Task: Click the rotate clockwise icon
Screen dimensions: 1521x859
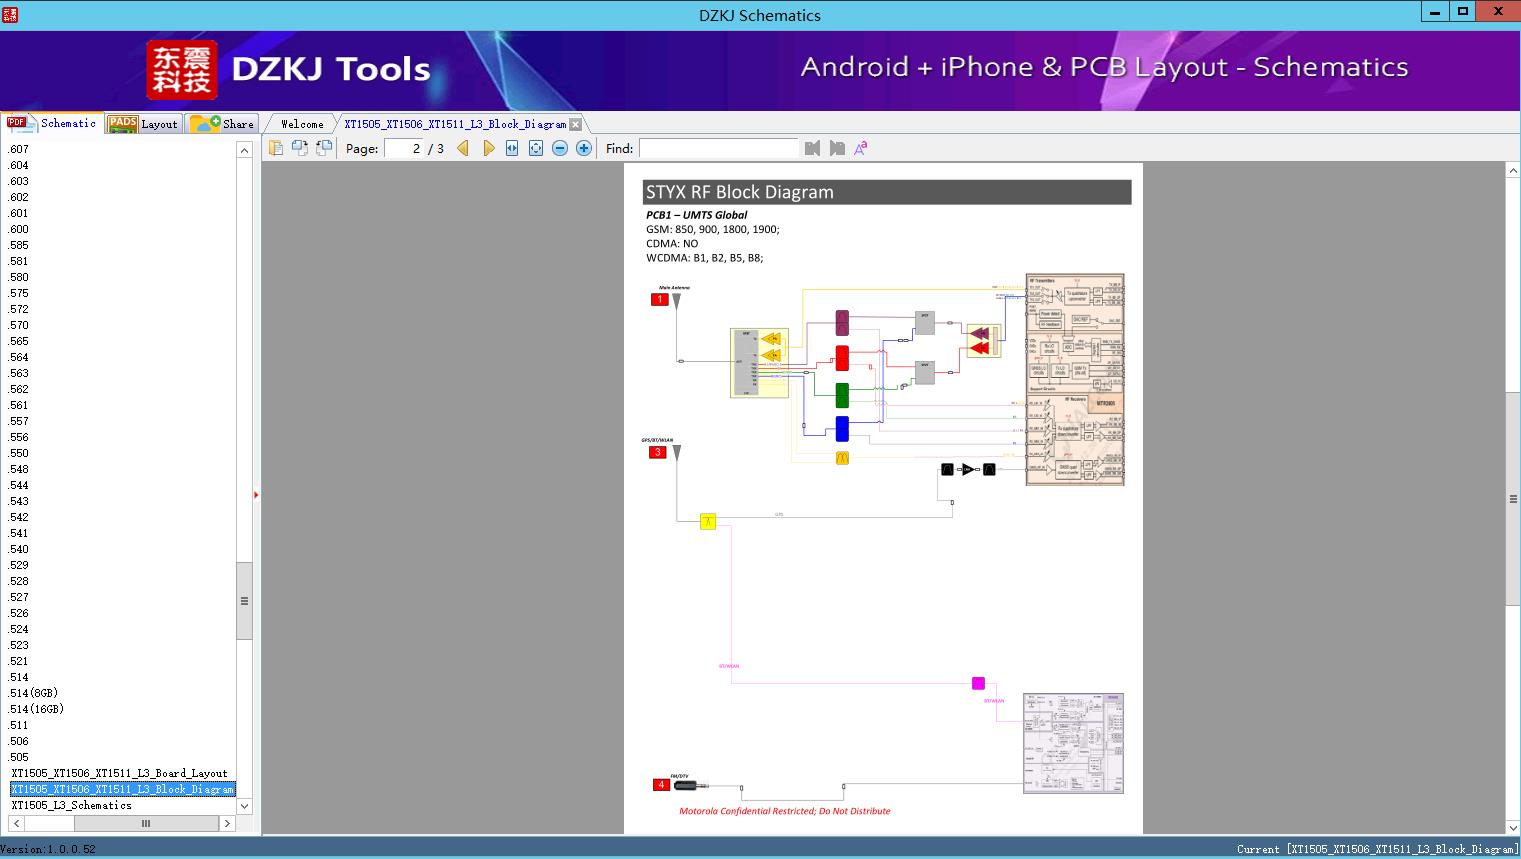Action: (x=324, y=148)
